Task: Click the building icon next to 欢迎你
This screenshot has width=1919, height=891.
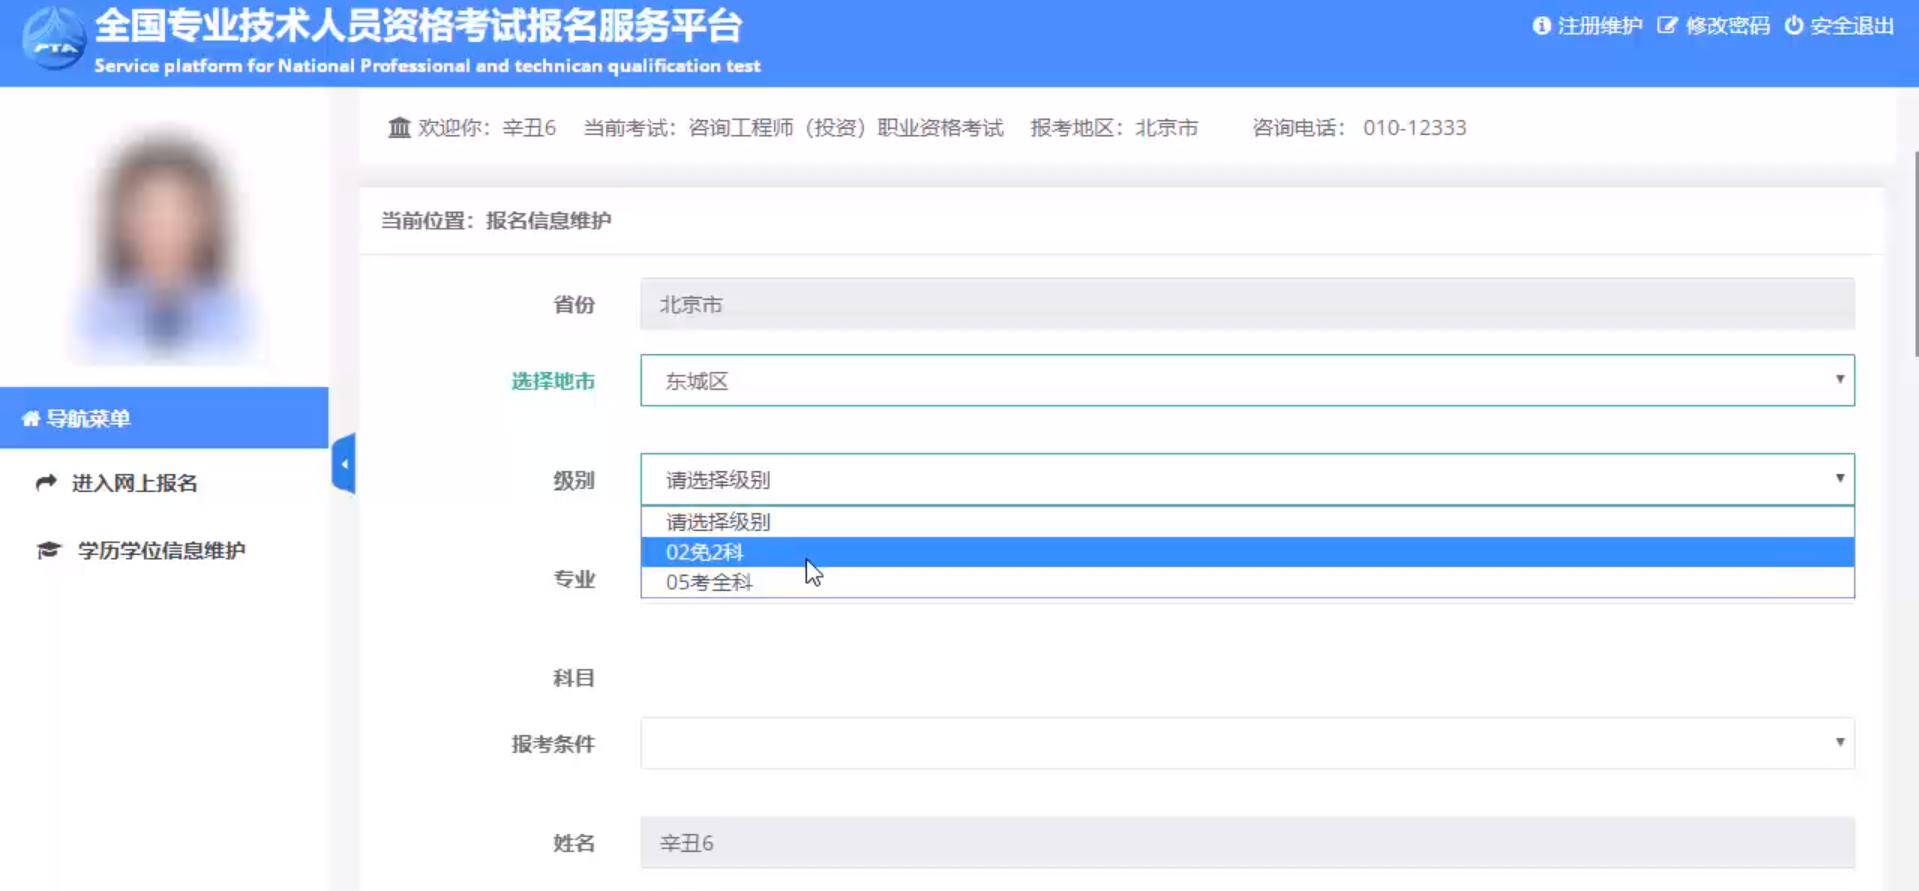Action: [399, 128]
